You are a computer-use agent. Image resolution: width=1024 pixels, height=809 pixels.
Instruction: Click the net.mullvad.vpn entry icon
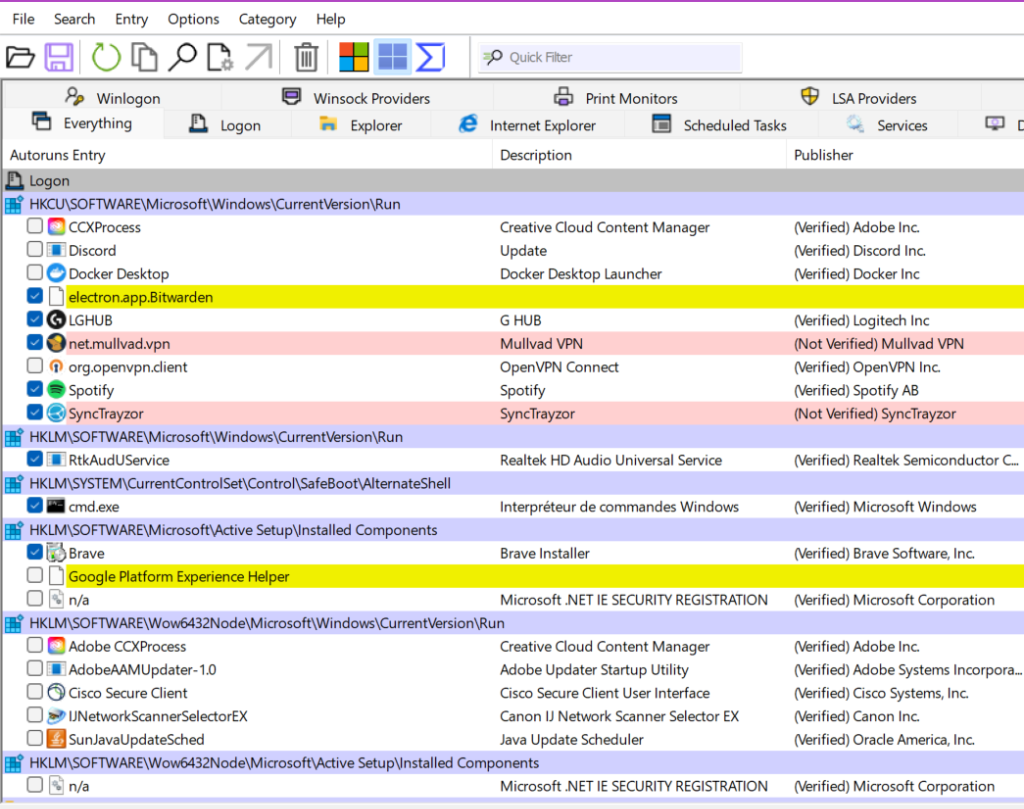pos(57,343)
